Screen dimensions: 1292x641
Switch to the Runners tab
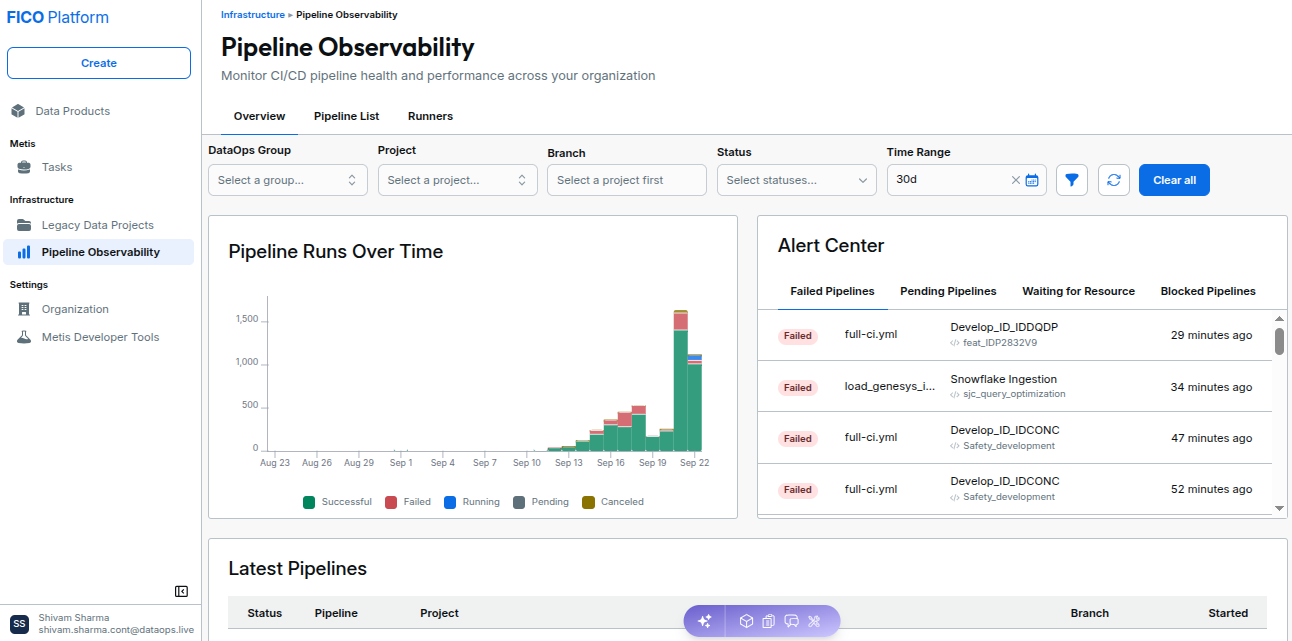tap(430, 116)
